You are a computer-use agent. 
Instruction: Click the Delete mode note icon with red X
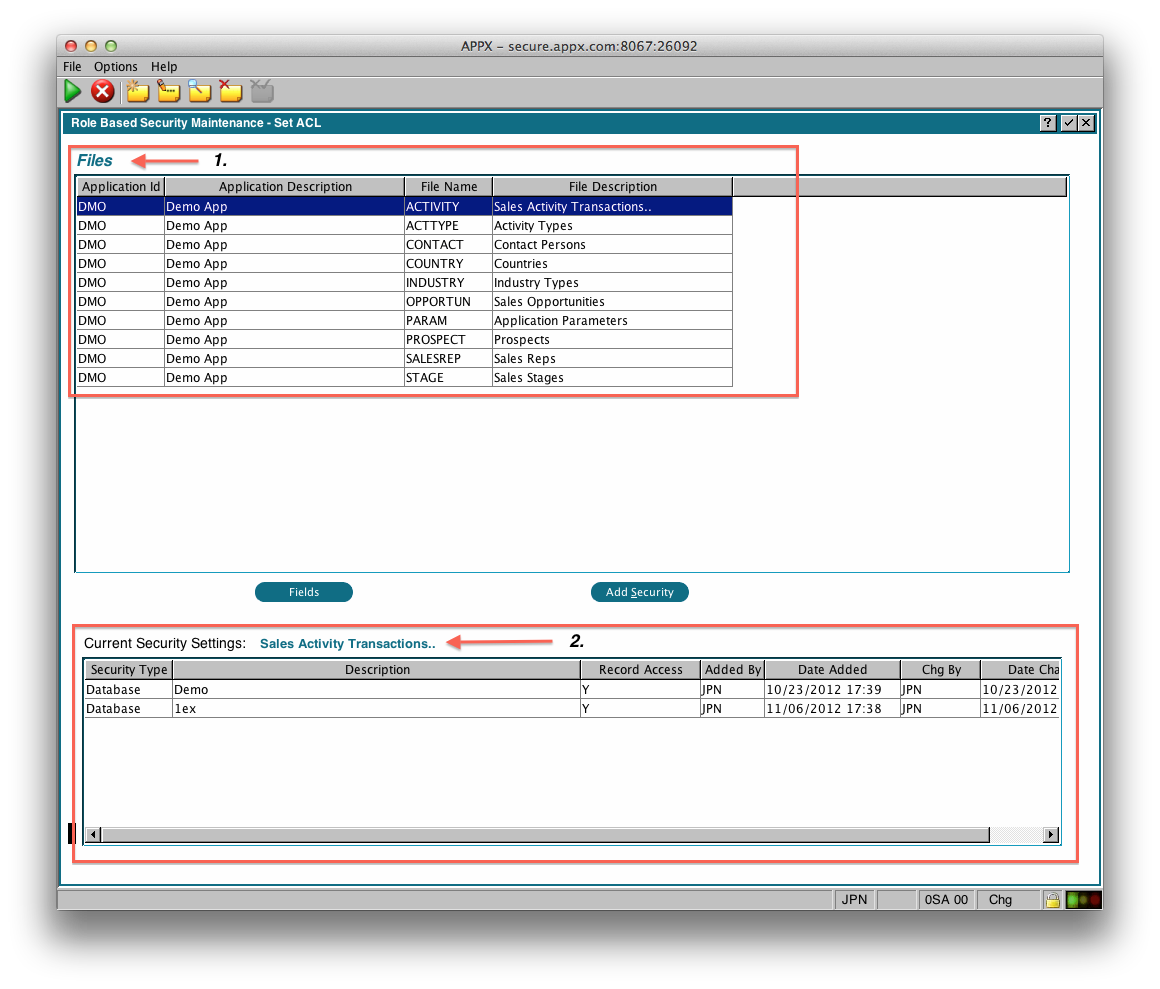click(x=231, y=92)
